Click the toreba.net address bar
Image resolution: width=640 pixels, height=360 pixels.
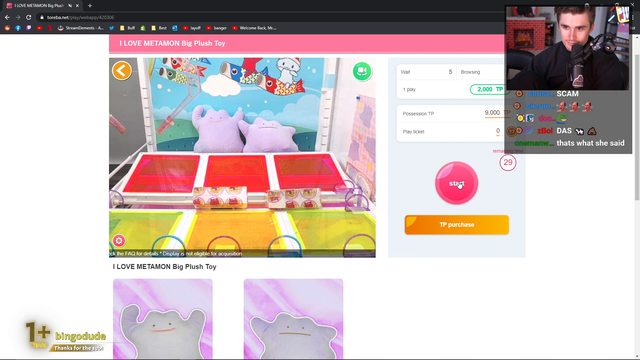pyautogui.click(x=269, y=18)
